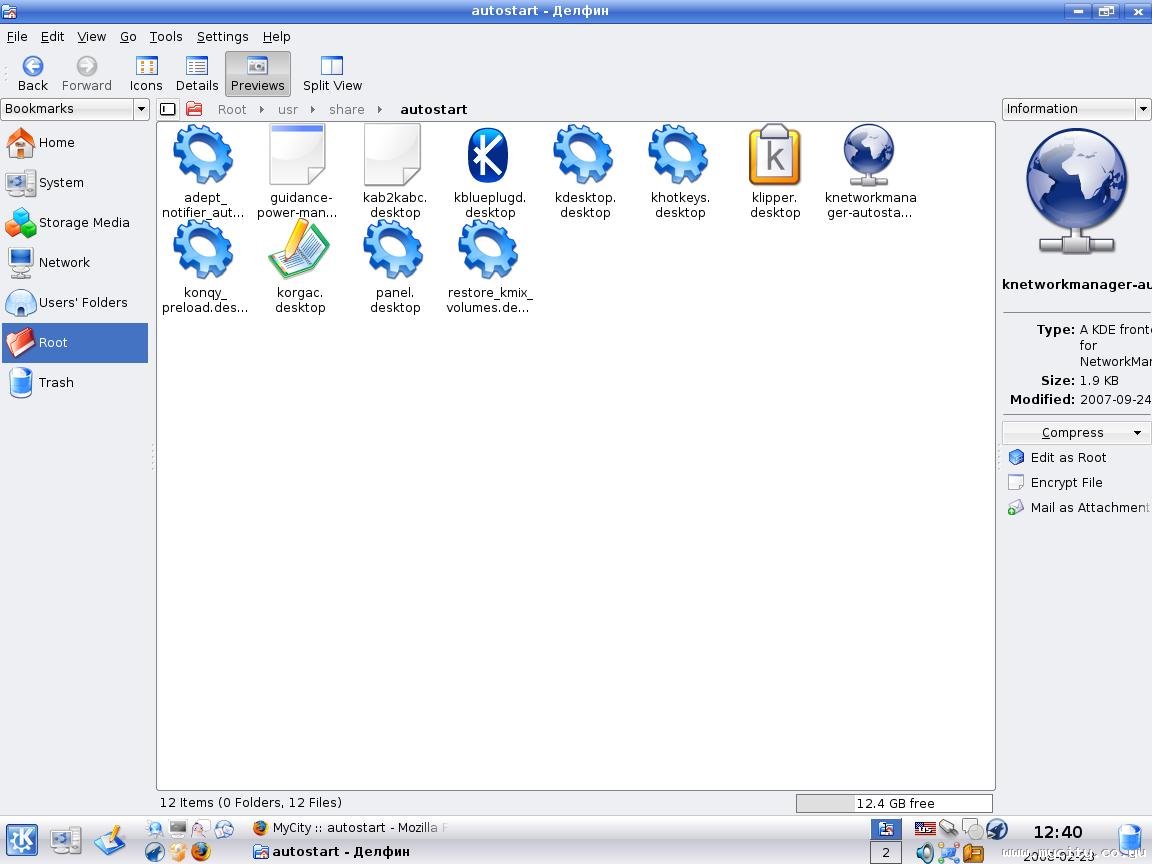Click large globe preview in Information panel

tap(1076, 191)
